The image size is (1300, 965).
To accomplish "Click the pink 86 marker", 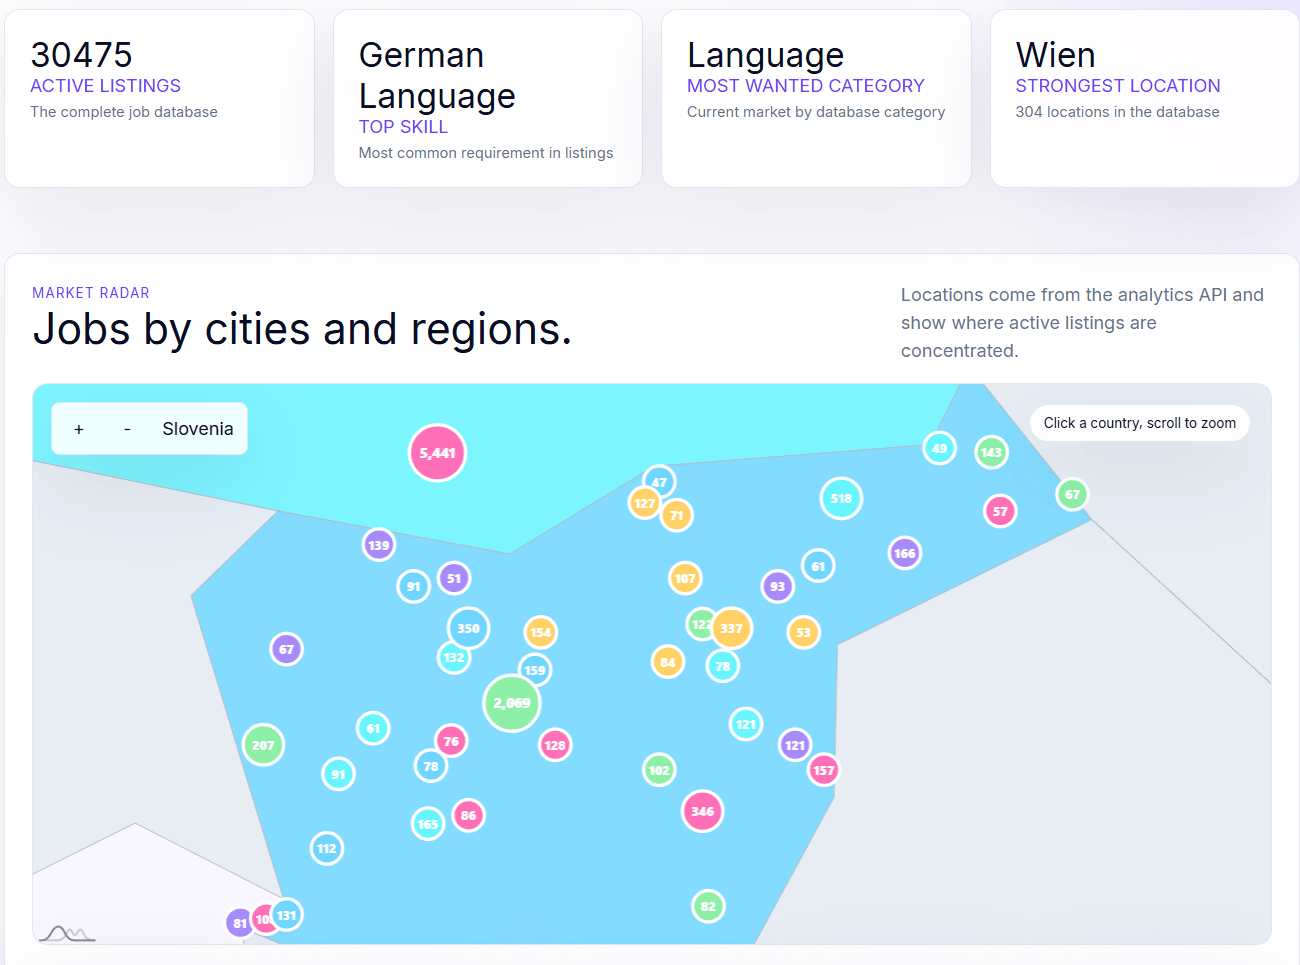I will click(468, 815).
